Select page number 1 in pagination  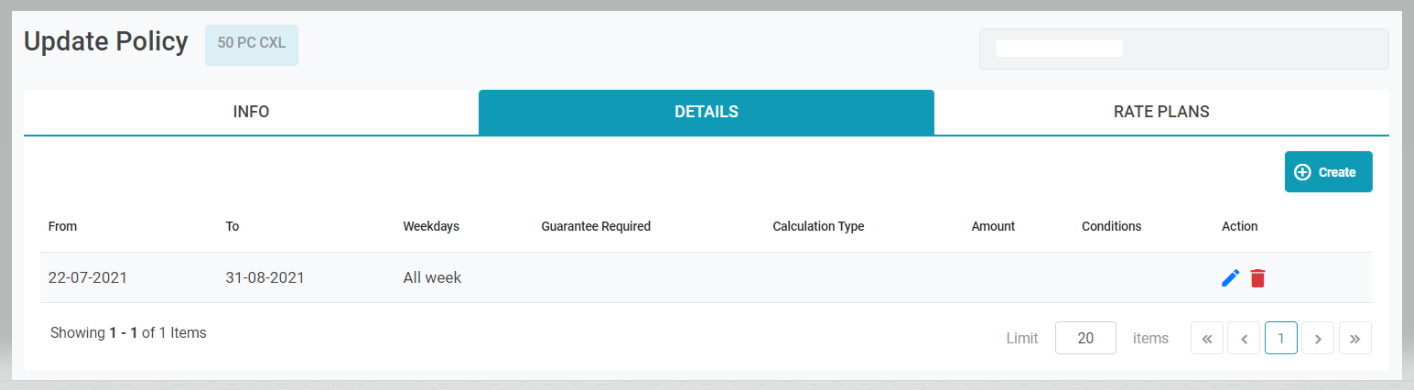[1281, 338]
